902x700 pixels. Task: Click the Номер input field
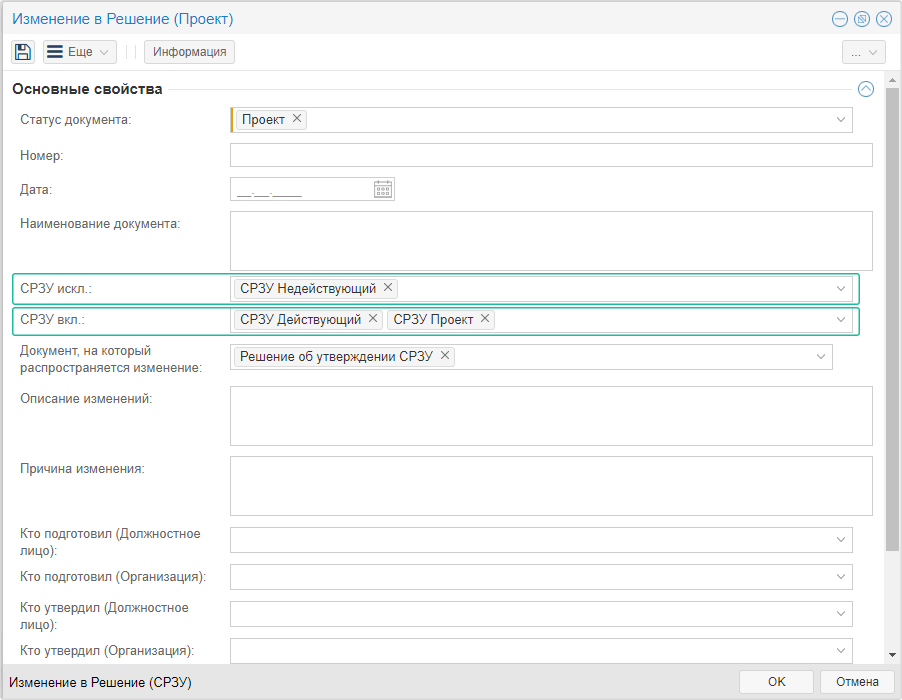(x=550, y=155)
